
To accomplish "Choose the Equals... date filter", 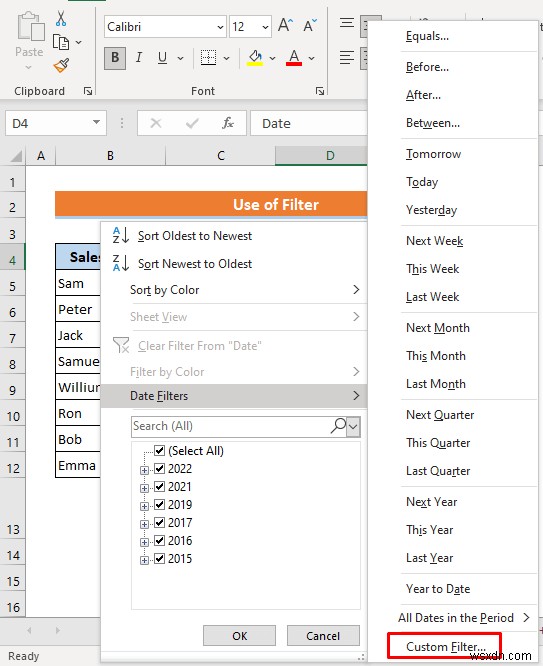I will point(427,36).
